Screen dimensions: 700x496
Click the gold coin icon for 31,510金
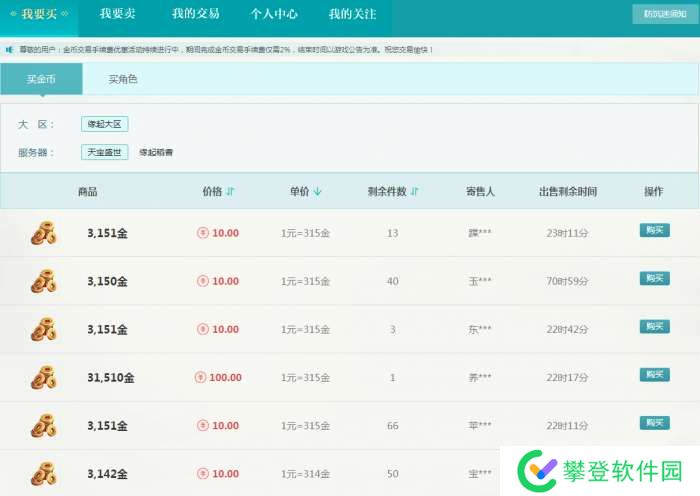pyautogui.click(x=43, y=377)
